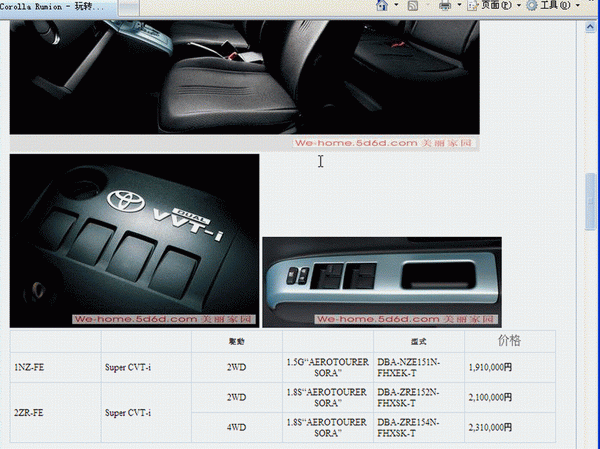
Task: Click the RSS feeds icon
Action: point(412,5)
